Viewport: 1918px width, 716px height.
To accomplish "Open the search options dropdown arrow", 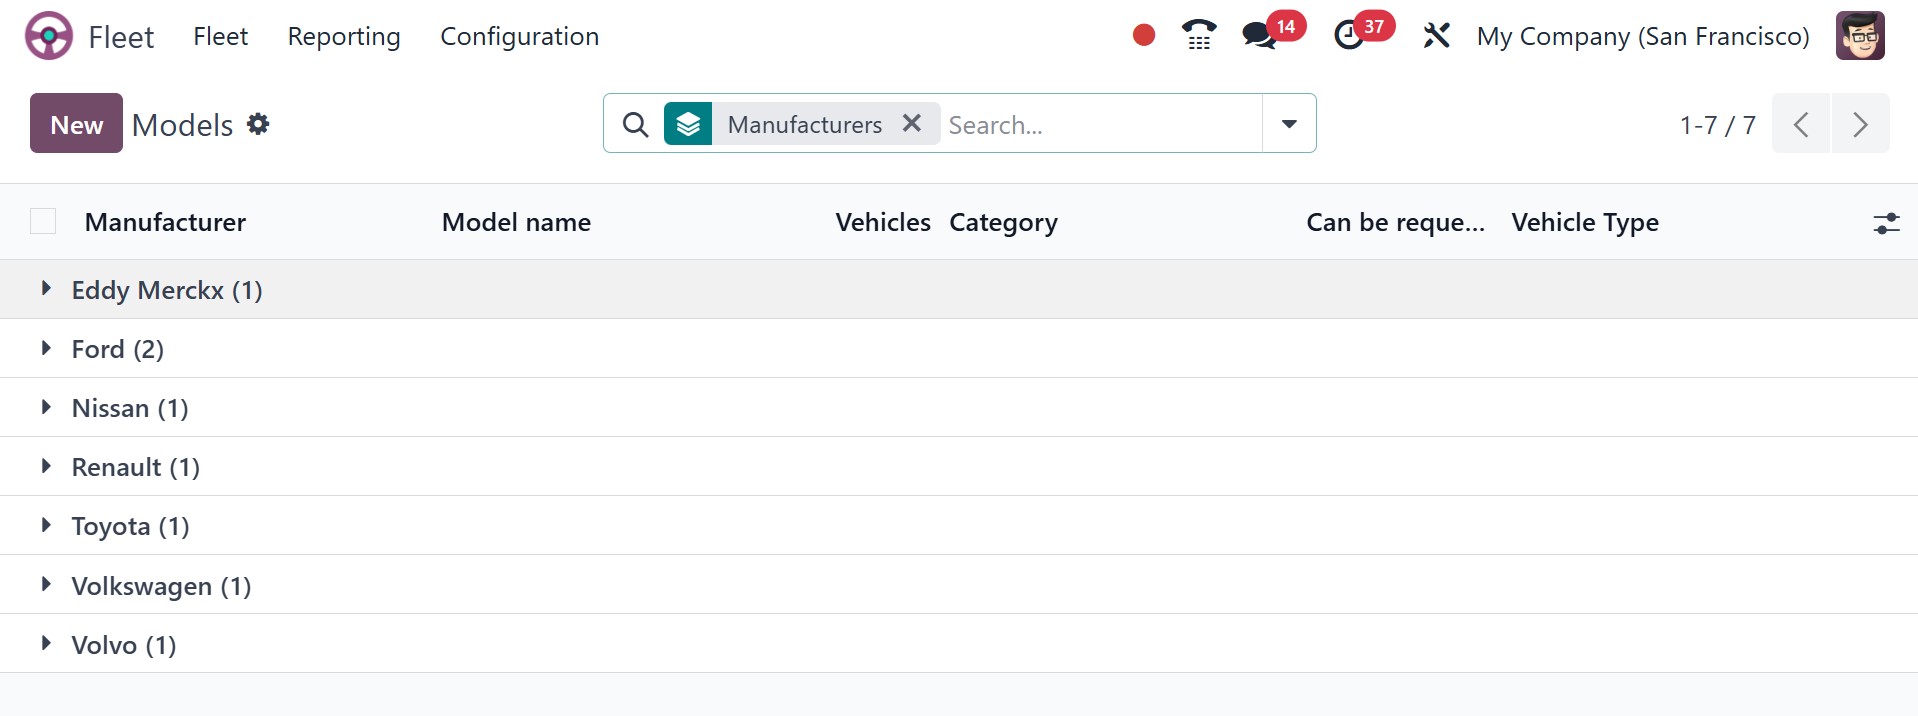I will 1289,124.
